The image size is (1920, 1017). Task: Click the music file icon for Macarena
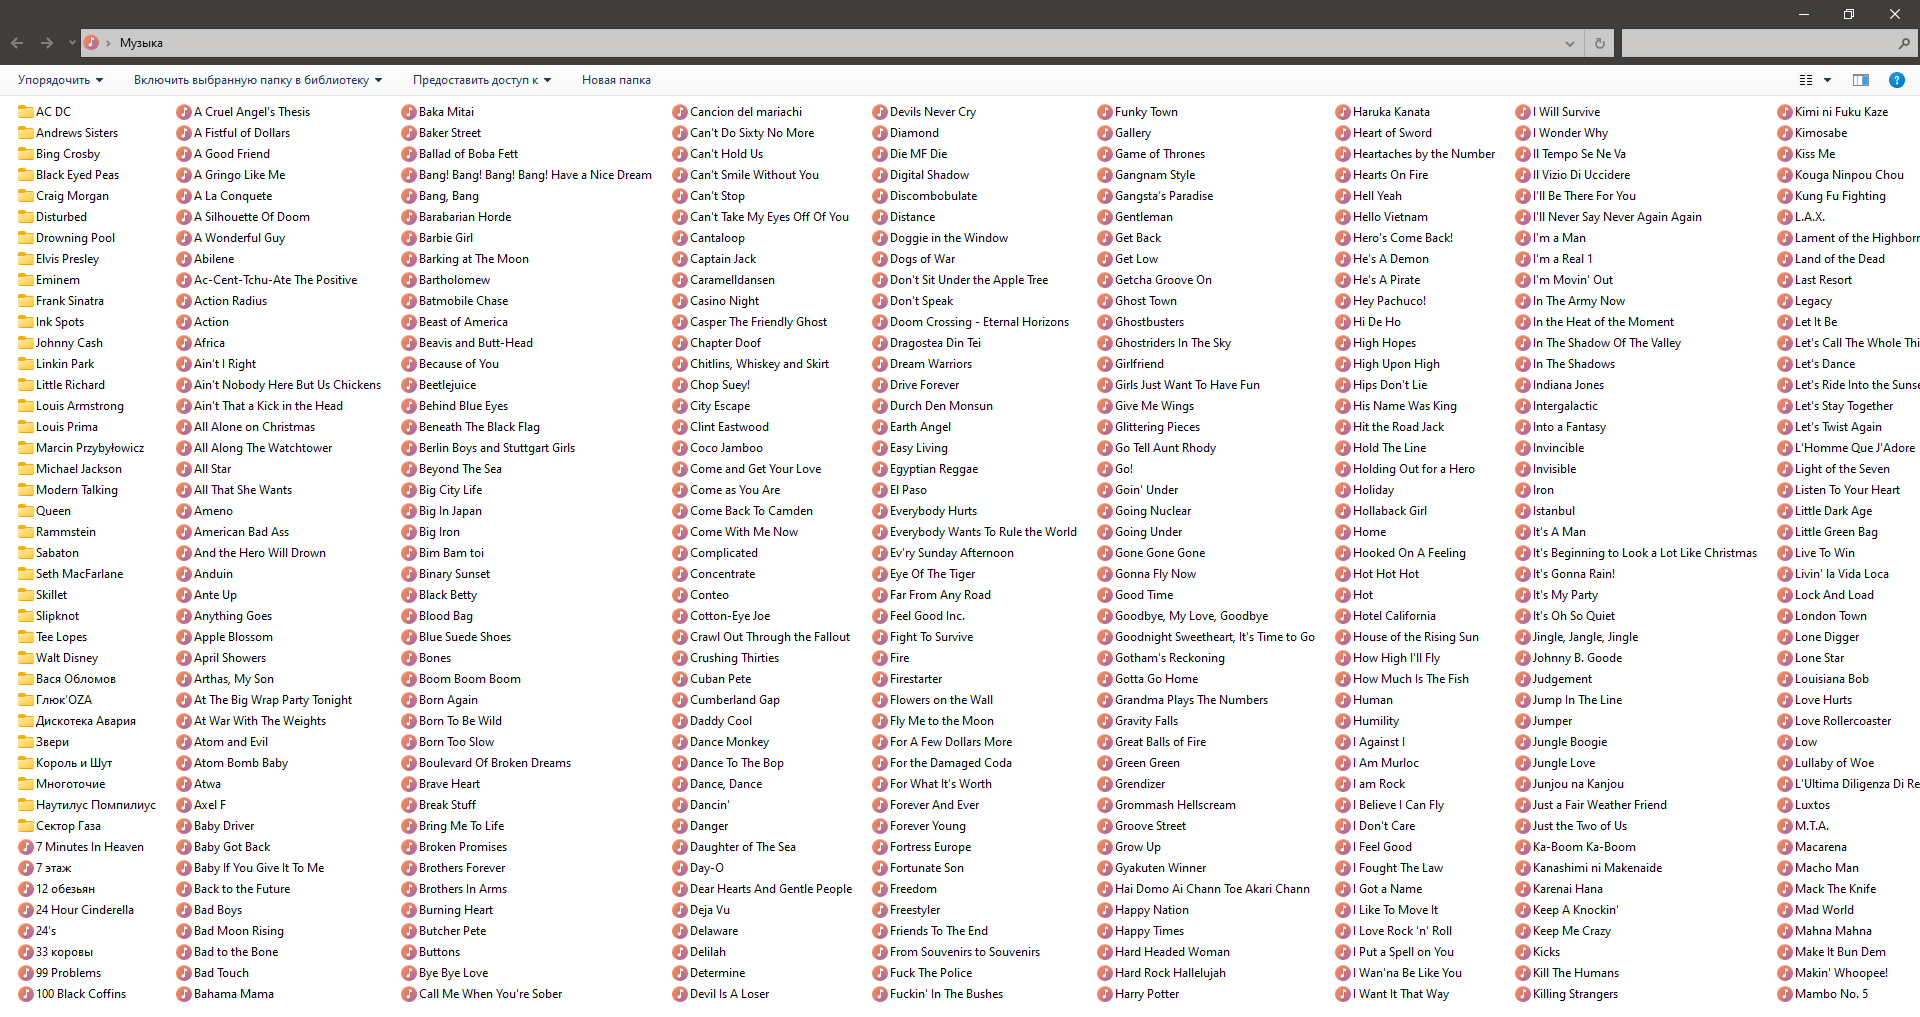(1785, 847)
